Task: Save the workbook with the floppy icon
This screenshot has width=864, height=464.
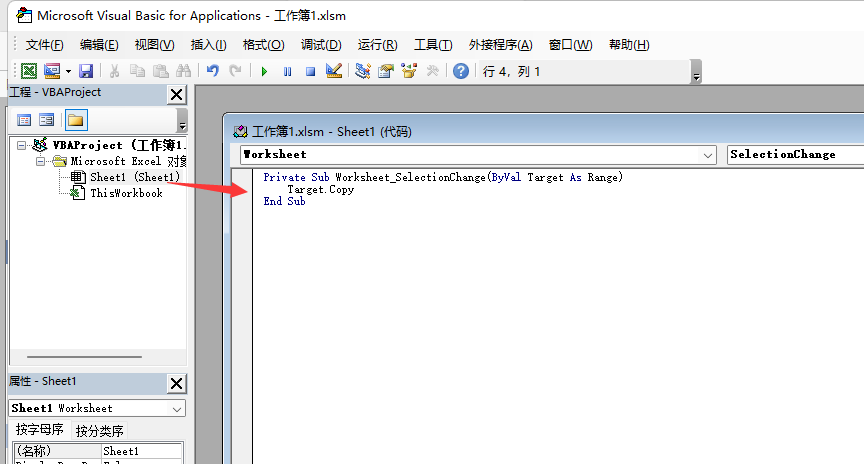Action: [x=86, y=71]
